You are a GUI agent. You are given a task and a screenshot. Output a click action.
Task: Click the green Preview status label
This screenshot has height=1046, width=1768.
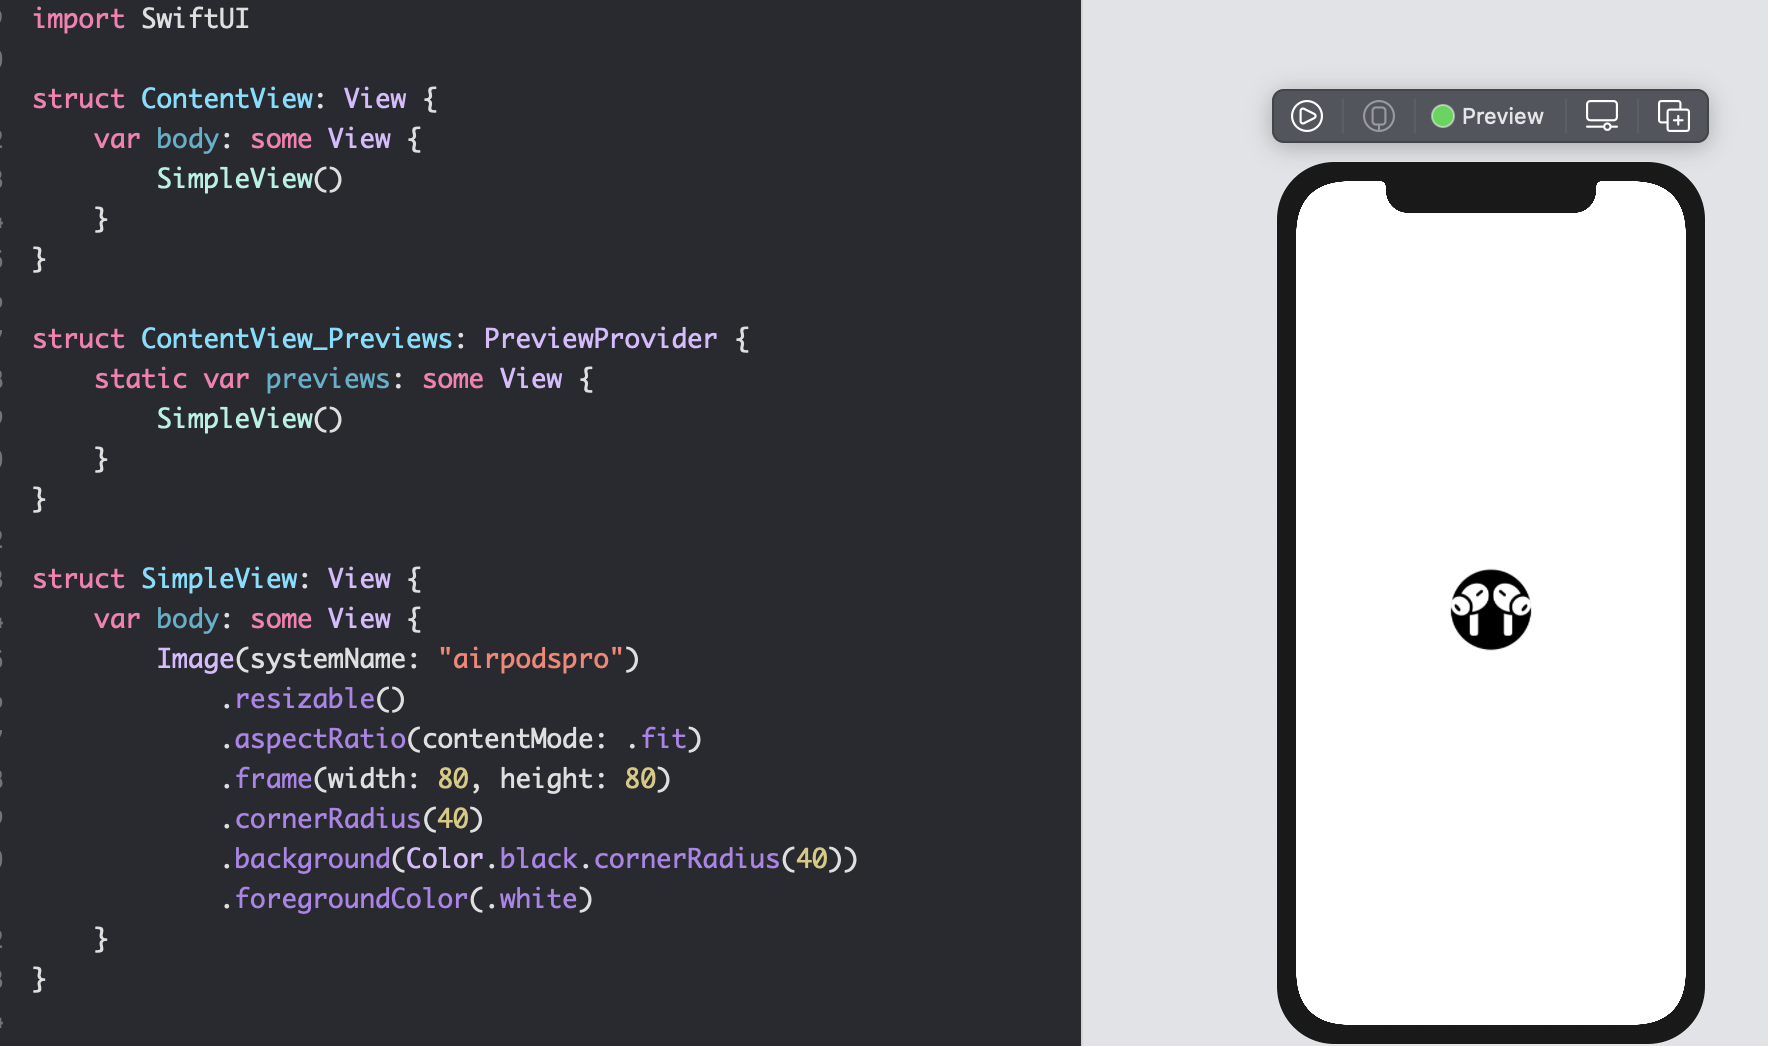(1488, 116)
